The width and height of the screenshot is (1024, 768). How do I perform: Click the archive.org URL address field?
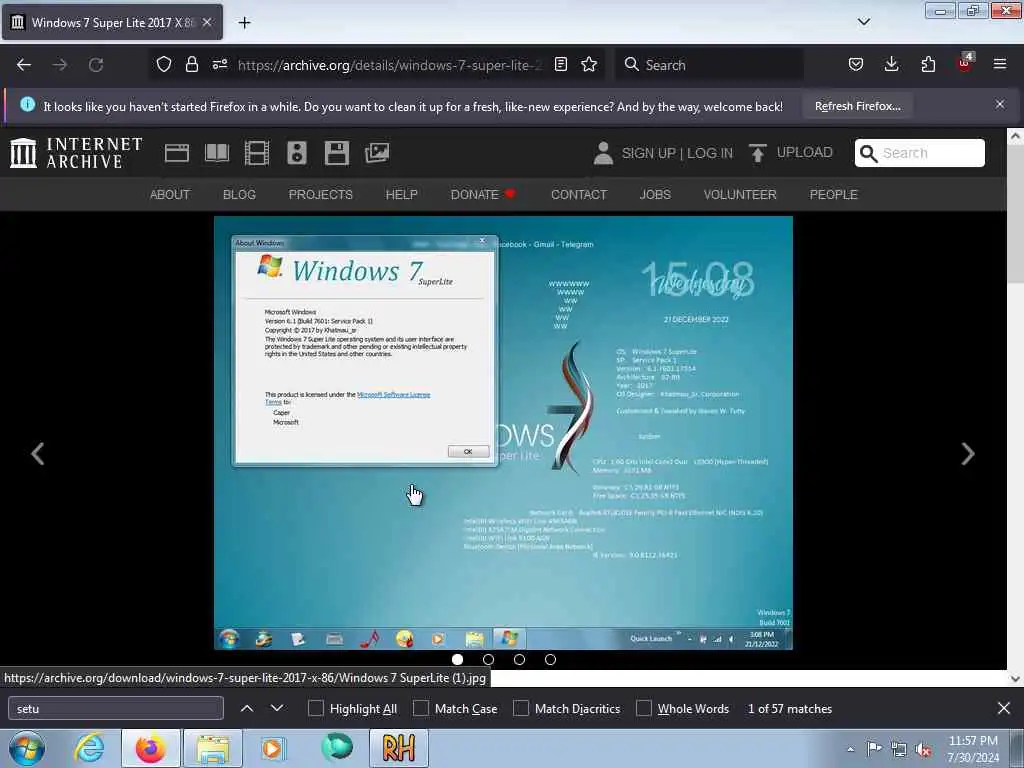(x=389, y=65)
